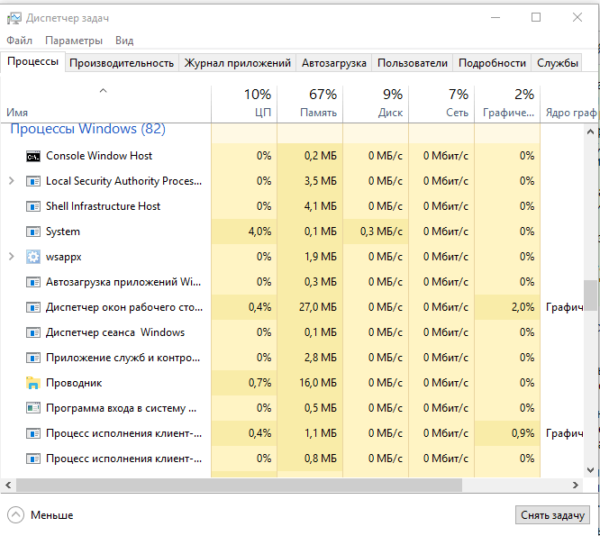The height and width of the screenshot is (536, 600).
Task: Collapse details with the Меньше chevron
Action: pos(16,515)
